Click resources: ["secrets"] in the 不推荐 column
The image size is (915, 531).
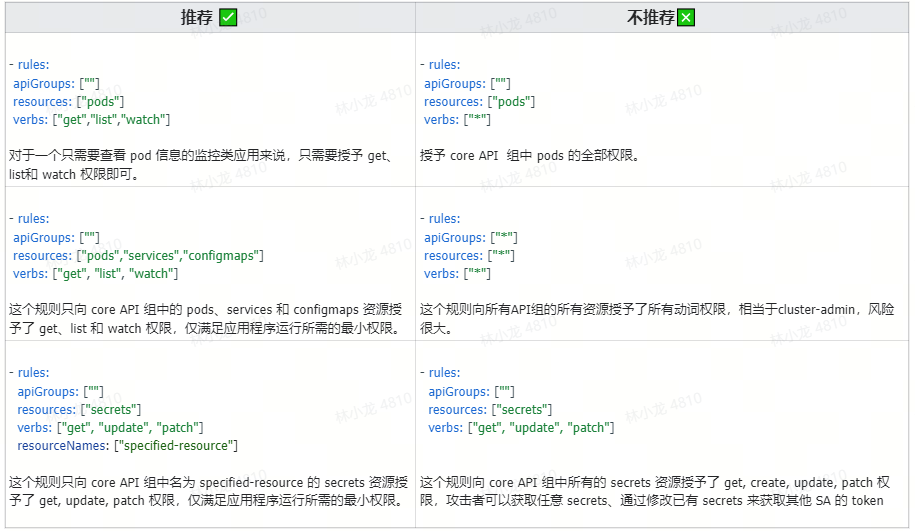(x=490, y=410)
